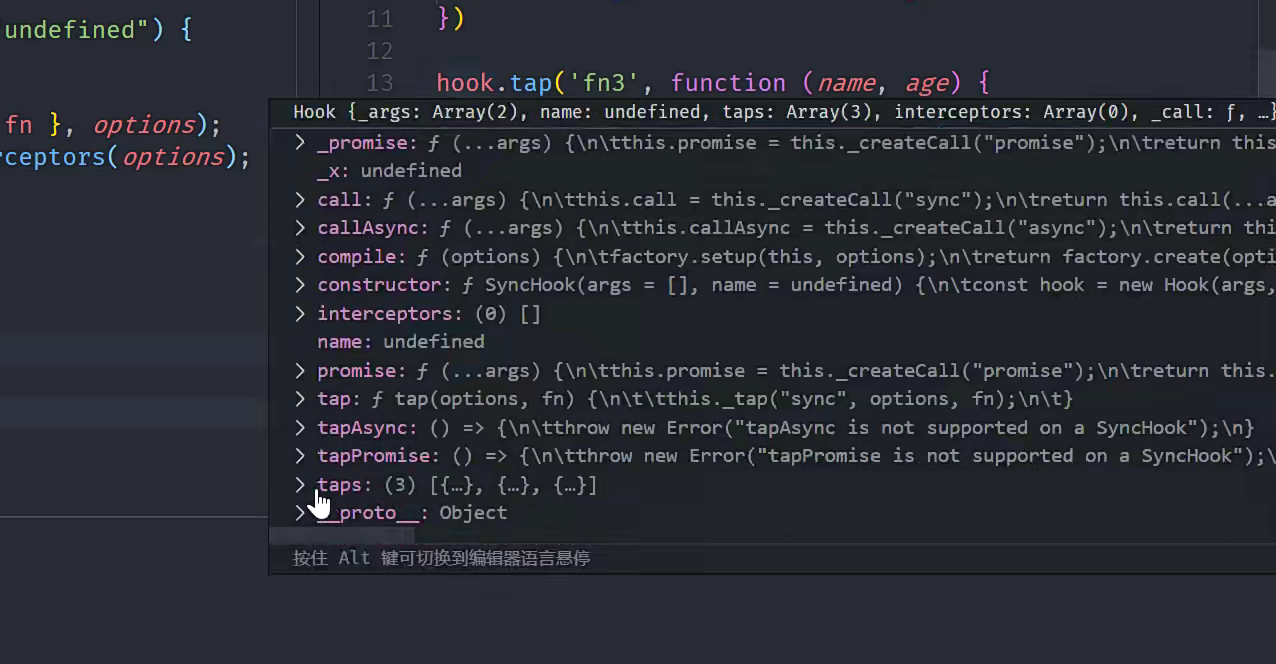This screenshot has width=1276, height=664.
Task: Click the age parameter on line 13
Action: coord(925,83)
